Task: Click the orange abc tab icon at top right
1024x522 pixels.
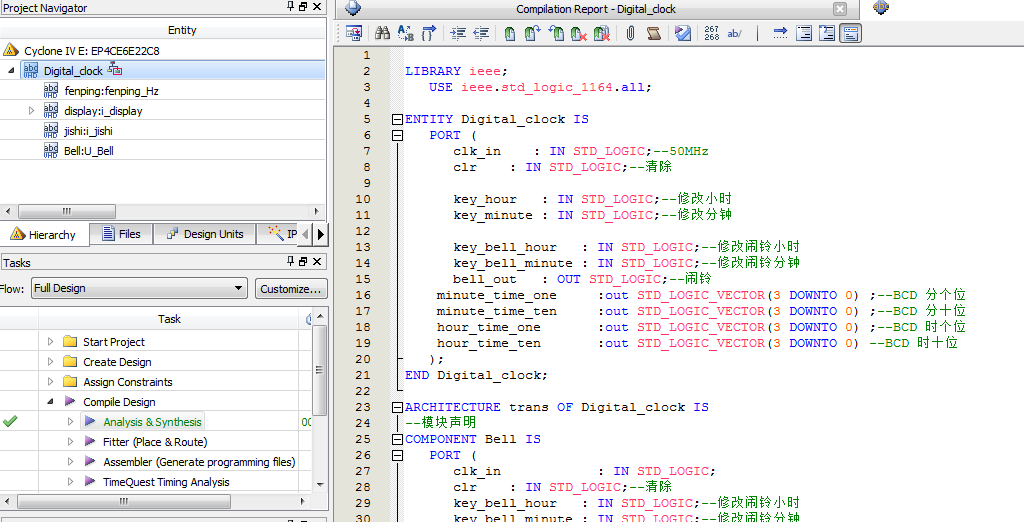Action: point(881,7)
